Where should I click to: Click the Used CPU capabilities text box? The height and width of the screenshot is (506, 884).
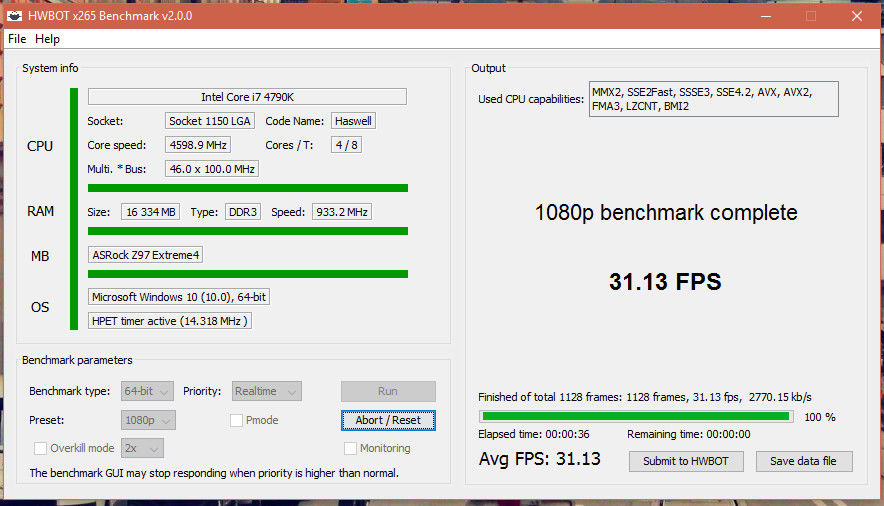[714, 99]
